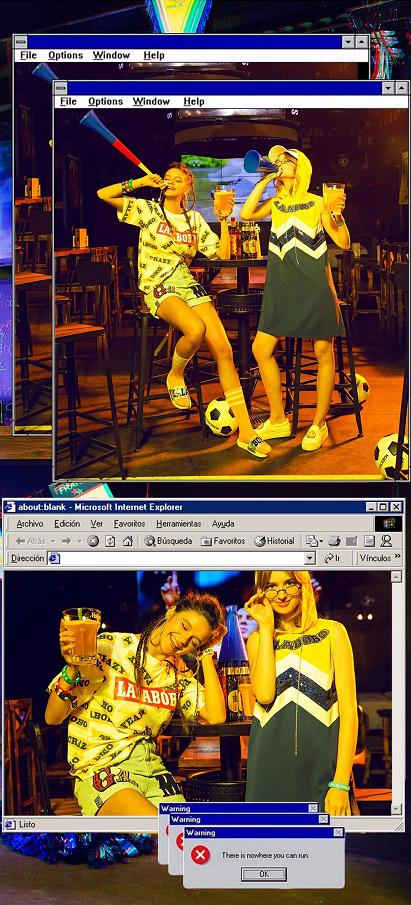
Task: Click the vuvuzela party photo in the front retro window
Action: pos(231,293)
